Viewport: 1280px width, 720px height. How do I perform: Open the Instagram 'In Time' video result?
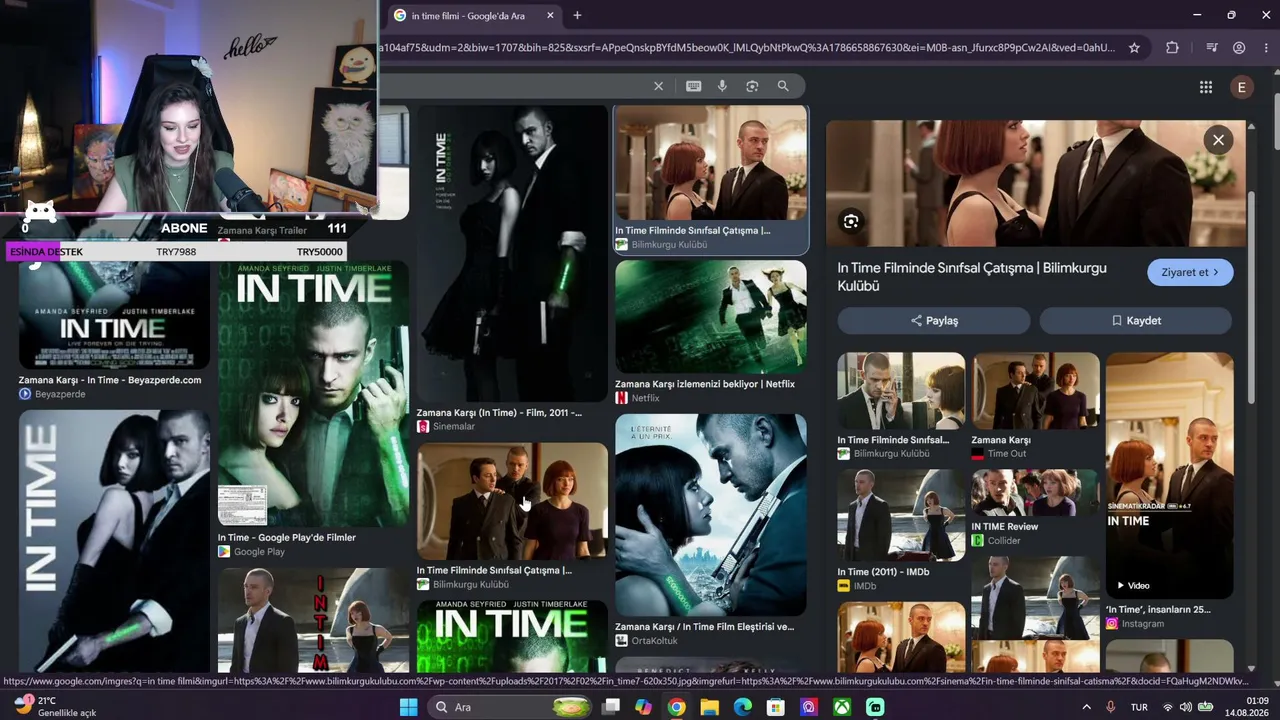pos(1170,475)
